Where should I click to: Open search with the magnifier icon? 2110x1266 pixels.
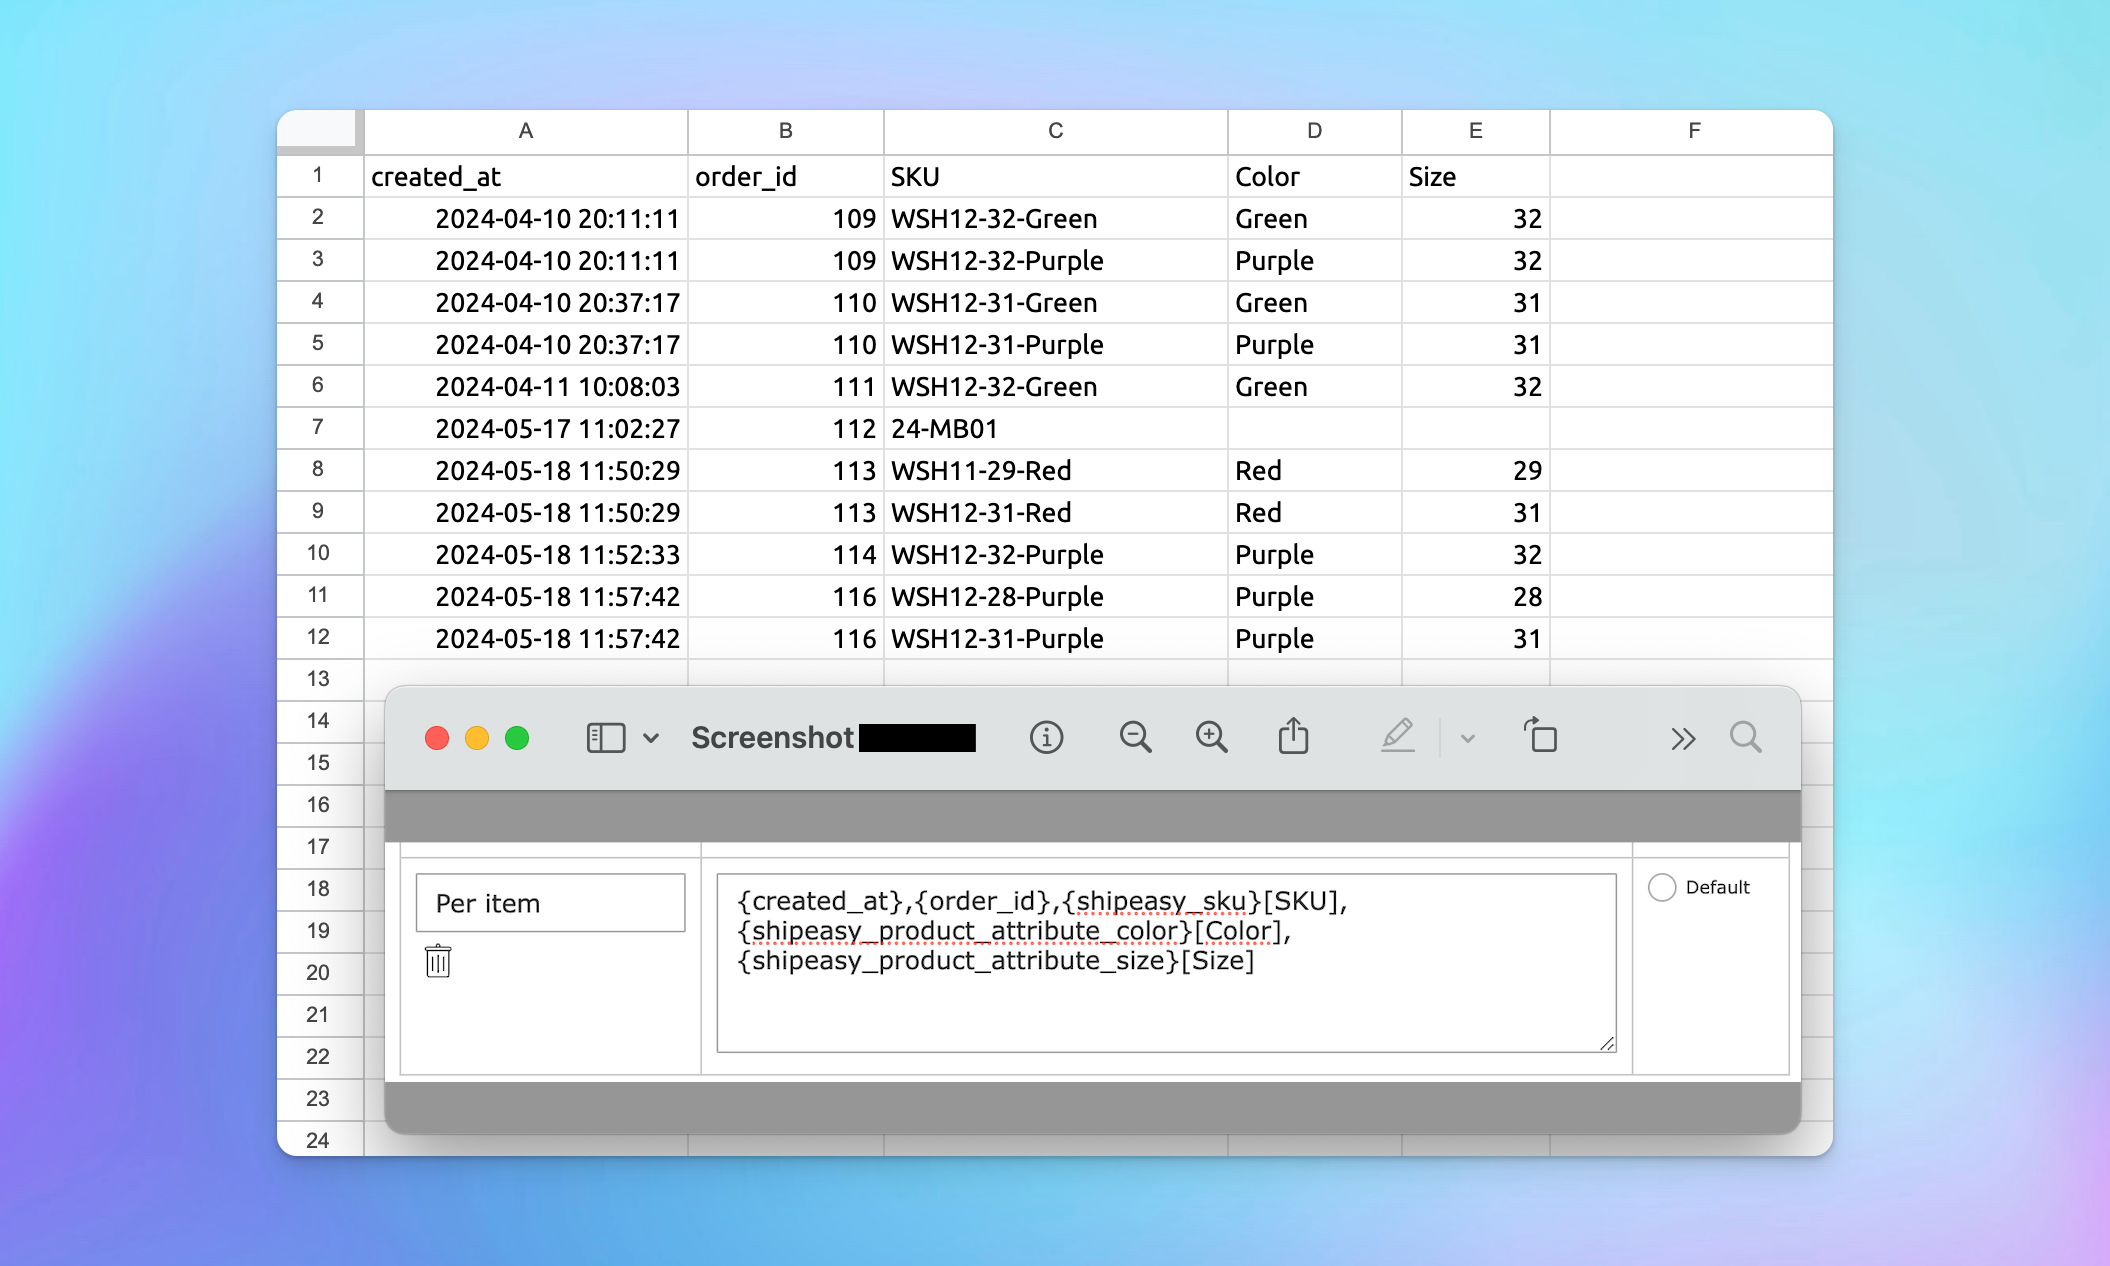(x=1745, y=738)
